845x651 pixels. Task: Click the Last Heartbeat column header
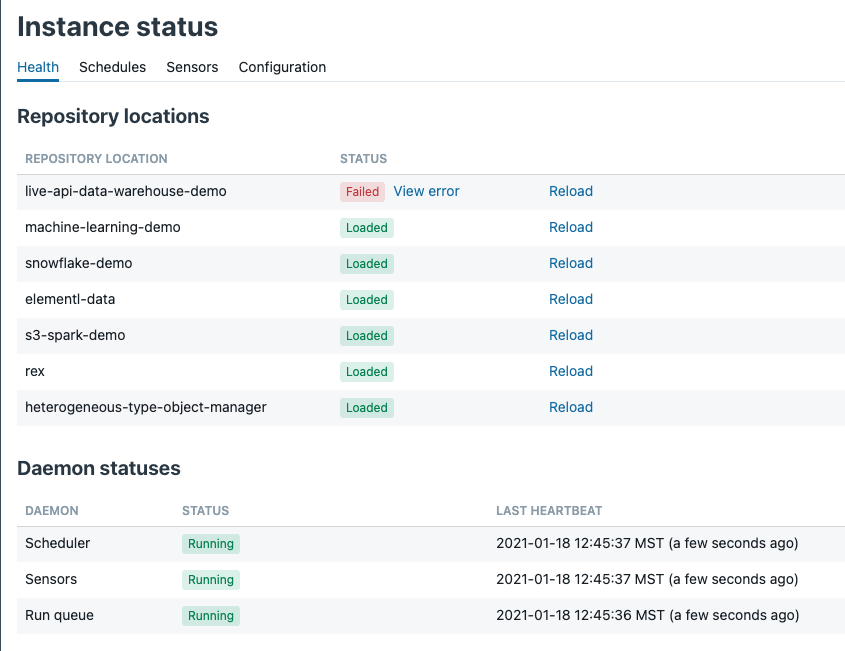click(549, 511)
